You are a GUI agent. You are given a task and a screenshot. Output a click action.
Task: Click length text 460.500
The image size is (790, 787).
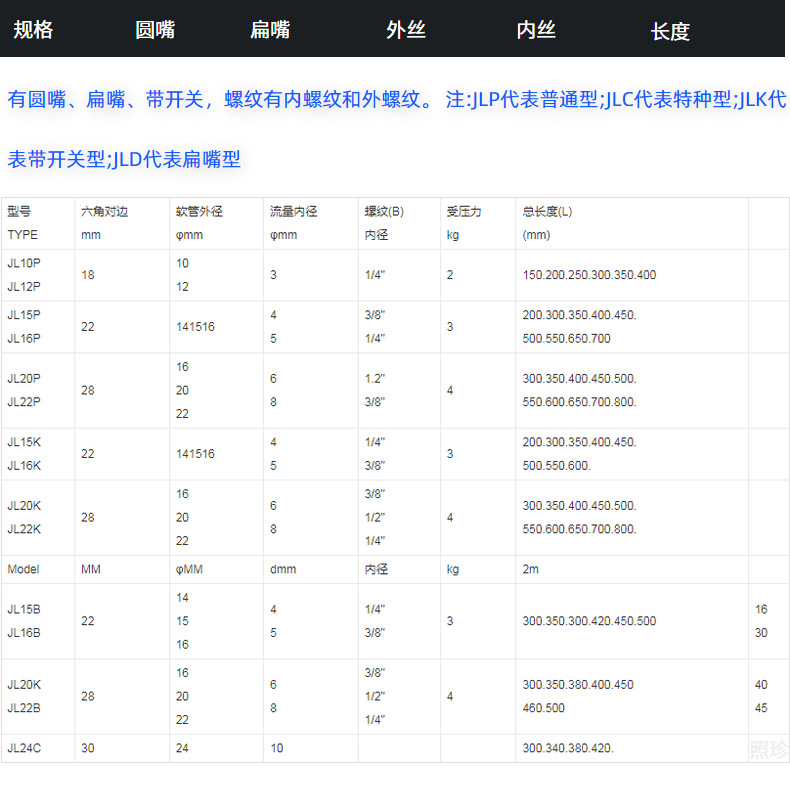pos(544,708)
